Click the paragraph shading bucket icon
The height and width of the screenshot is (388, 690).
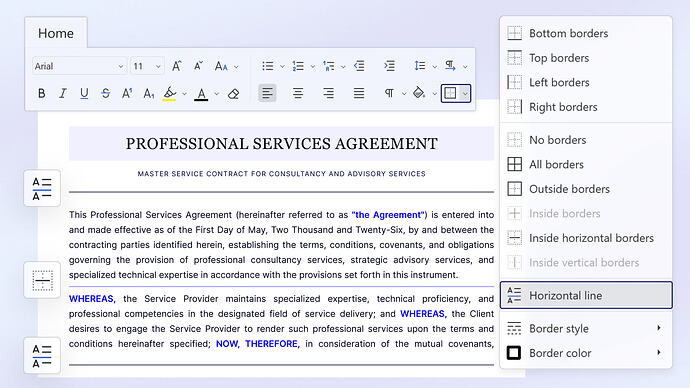pos(419,93)
